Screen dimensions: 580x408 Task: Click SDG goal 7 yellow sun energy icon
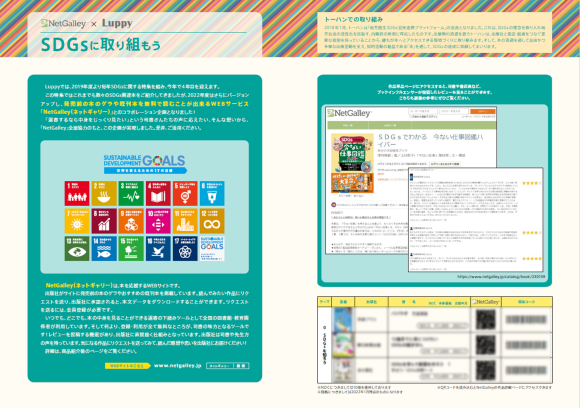coord(77,221)
